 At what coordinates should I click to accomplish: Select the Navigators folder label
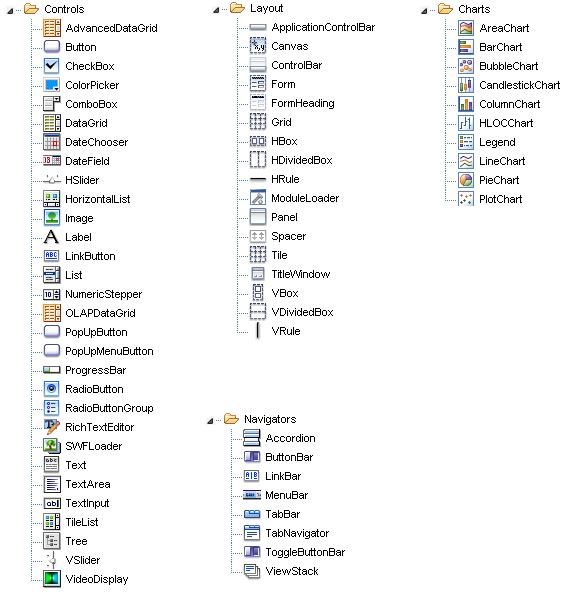pyautogui.click(x=270, y=419)
